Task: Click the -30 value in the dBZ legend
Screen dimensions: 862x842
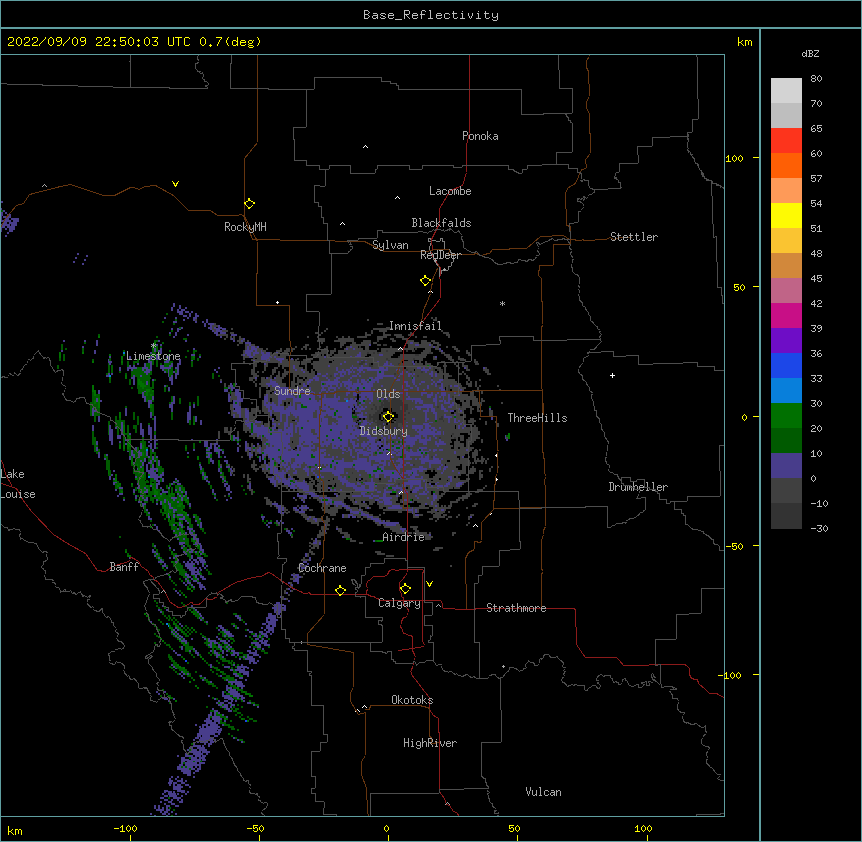Action: pyautogui.click(x=819, y=528)
